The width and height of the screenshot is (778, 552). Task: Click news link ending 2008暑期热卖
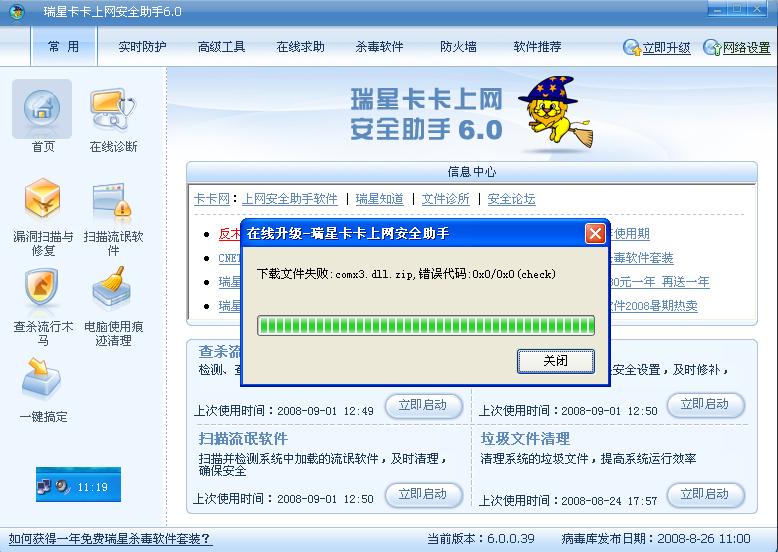[653, 306]
